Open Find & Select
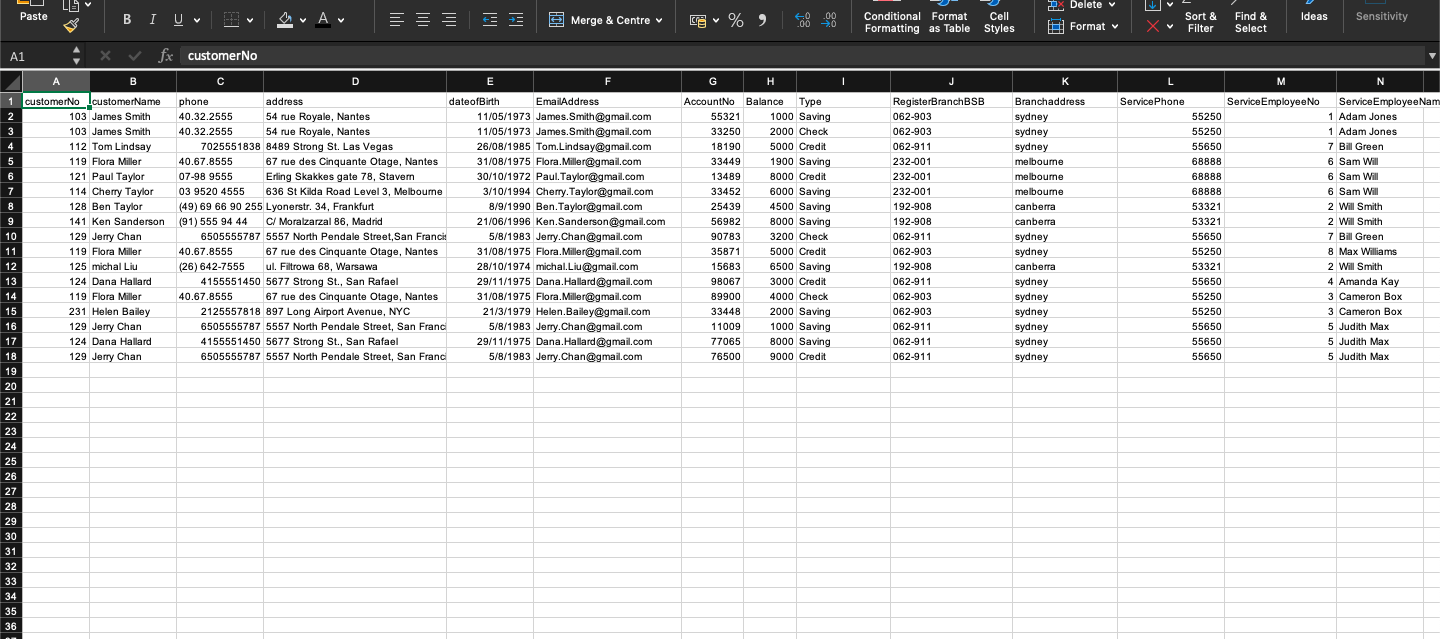Image resolution: width=1440 pixels, height=639 pixels. pyautogui.click(x=1251, y=22)
